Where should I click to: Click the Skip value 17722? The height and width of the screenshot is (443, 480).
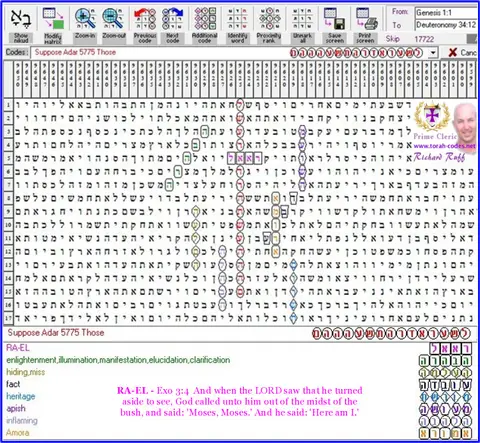(424, 39)
